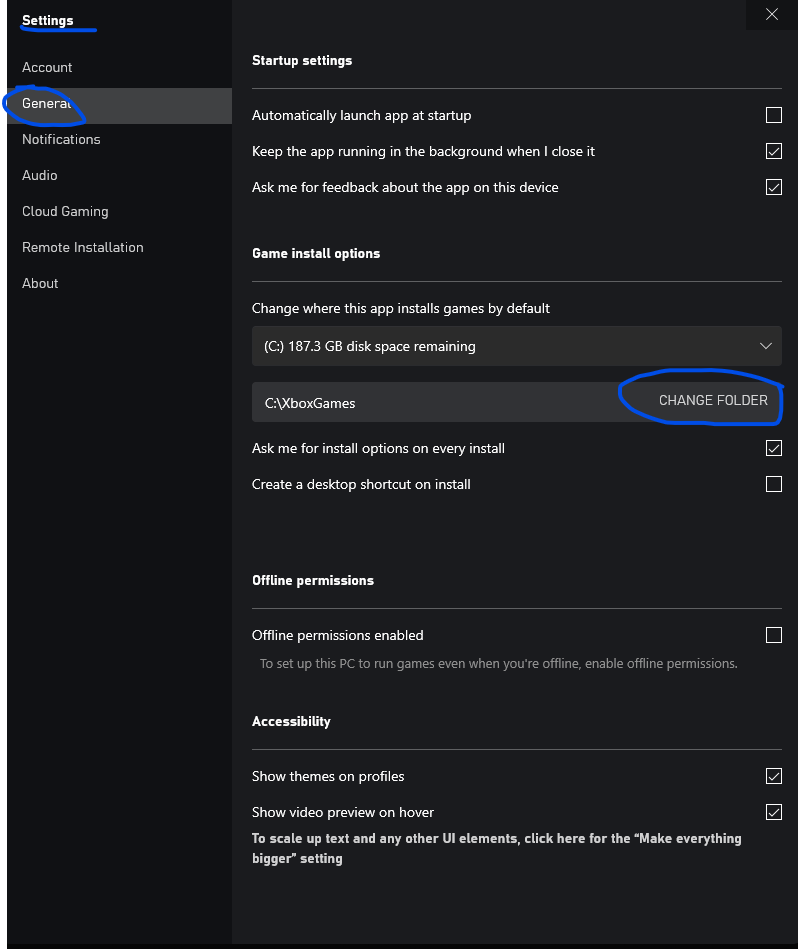This screenshot has height=949, width=798.
Task: Disable Ask me for feedback checkbox
Action: [773, 187]
